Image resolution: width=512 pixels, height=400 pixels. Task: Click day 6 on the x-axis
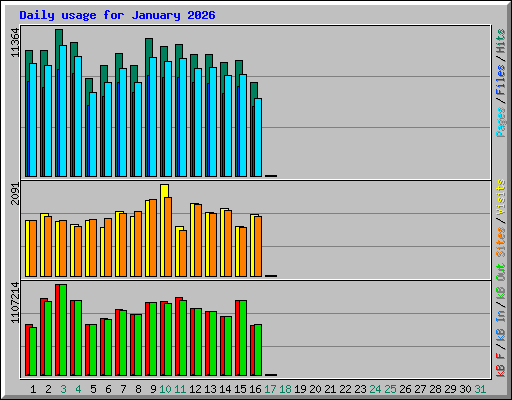(108, 389)
